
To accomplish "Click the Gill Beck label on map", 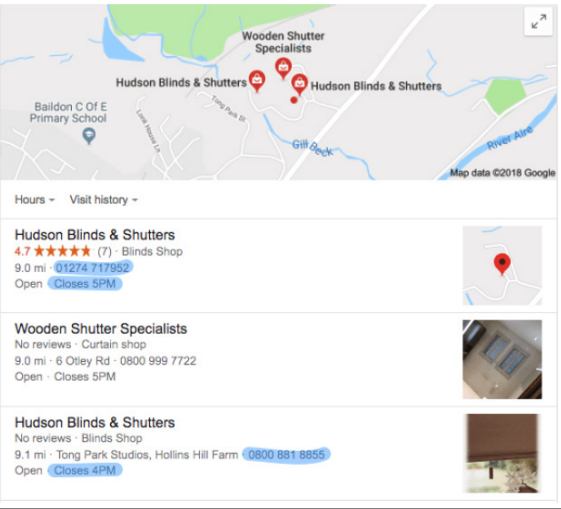I will click(312, 148).
